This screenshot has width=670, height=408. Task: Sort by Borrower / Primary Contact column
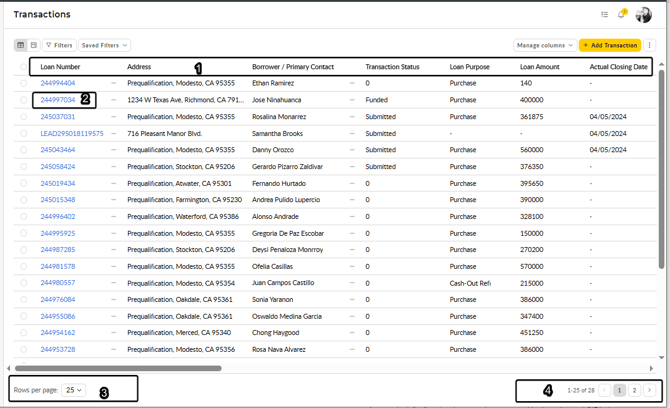[293, 67]
